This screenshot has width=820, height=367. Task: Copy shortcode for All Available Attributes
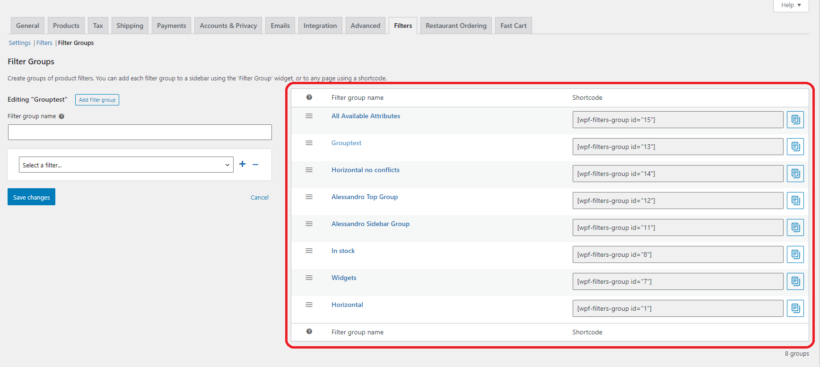click(x=795, y=120)
